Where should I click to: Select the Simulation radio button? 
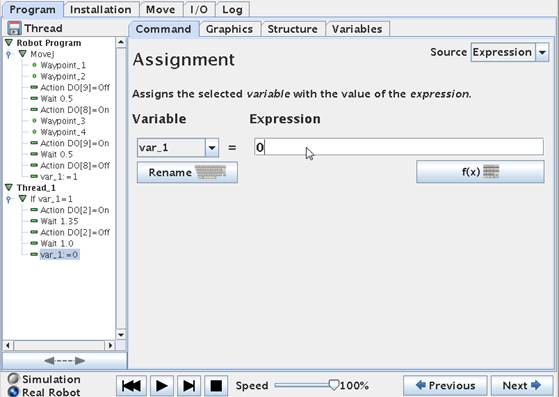point(13,379)
